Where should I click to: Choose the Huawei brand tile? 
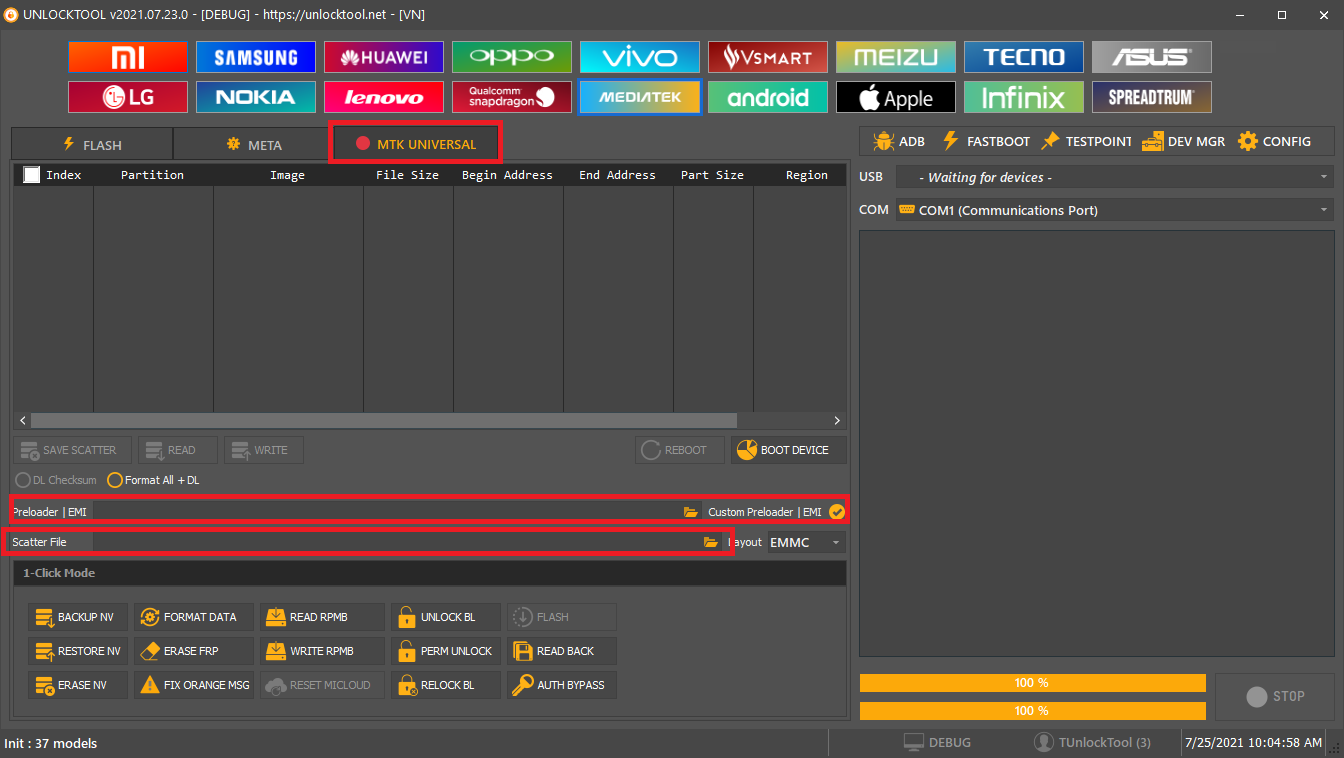click(x=384, y=57)
